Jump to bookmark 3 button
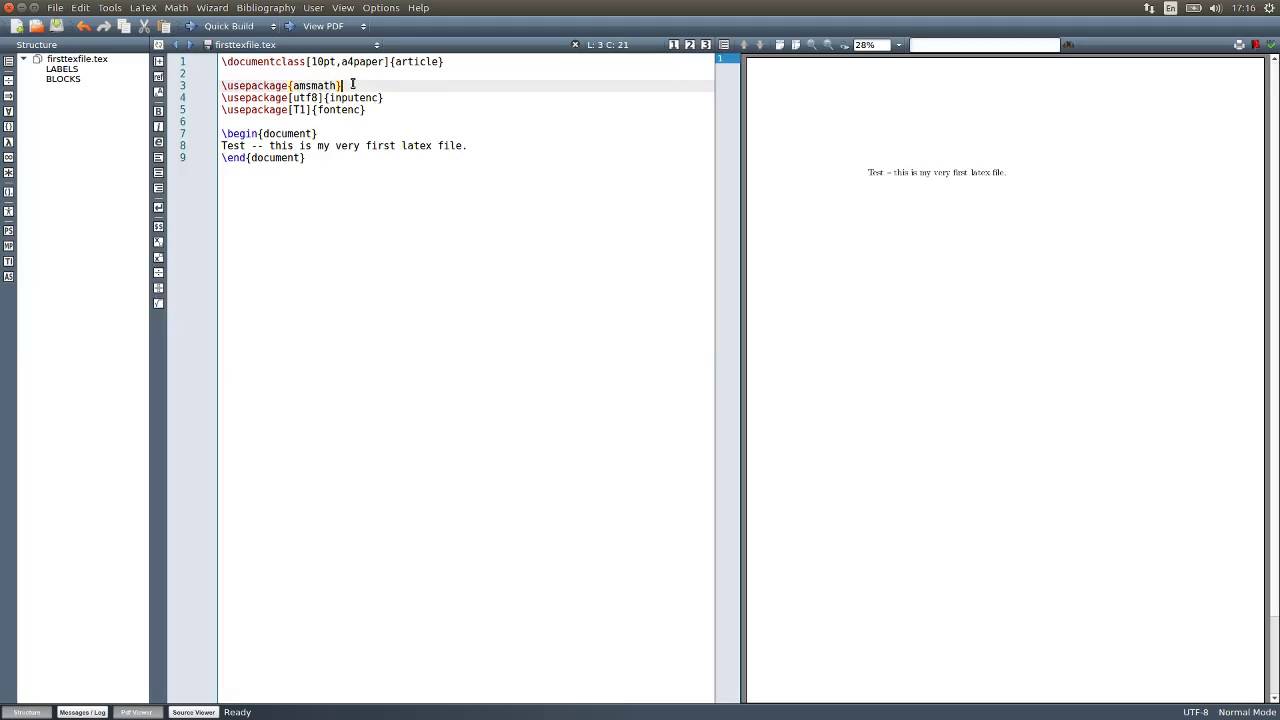Viewport: 1280px width, 720px height. [x=706, y=45]
